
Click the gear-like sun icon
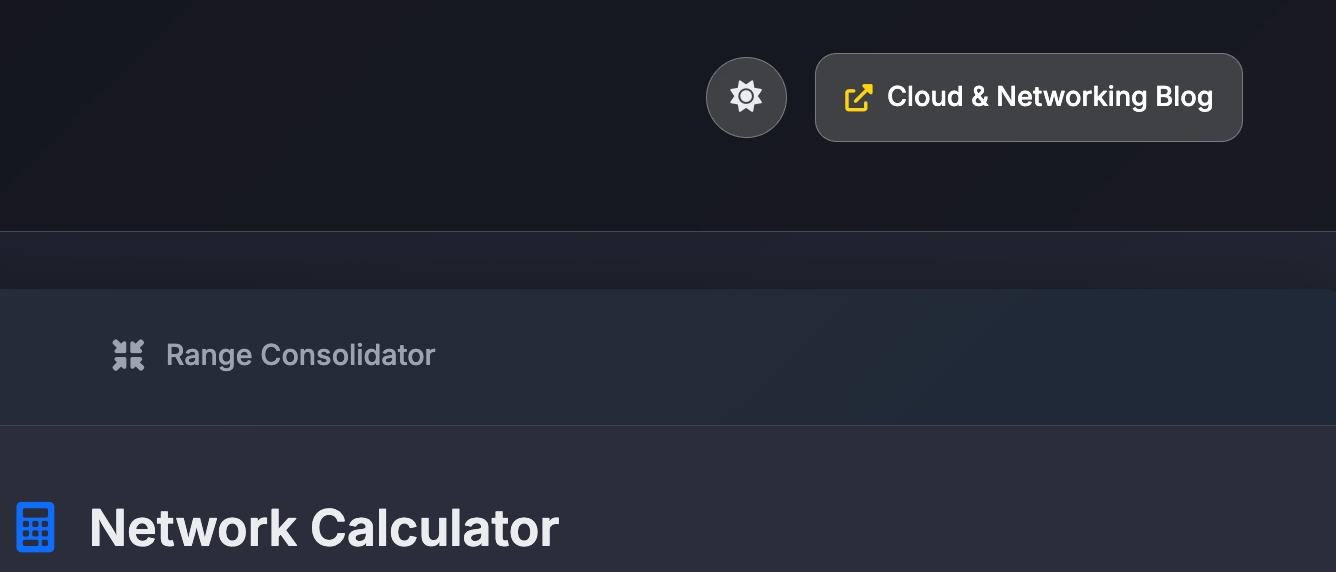pos(746,97)
